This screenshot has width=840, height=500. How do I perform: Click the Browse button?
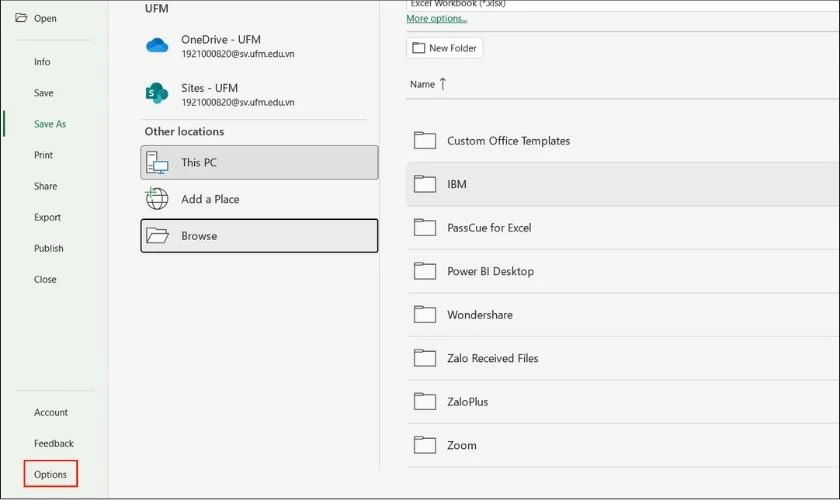coord(259,235)
